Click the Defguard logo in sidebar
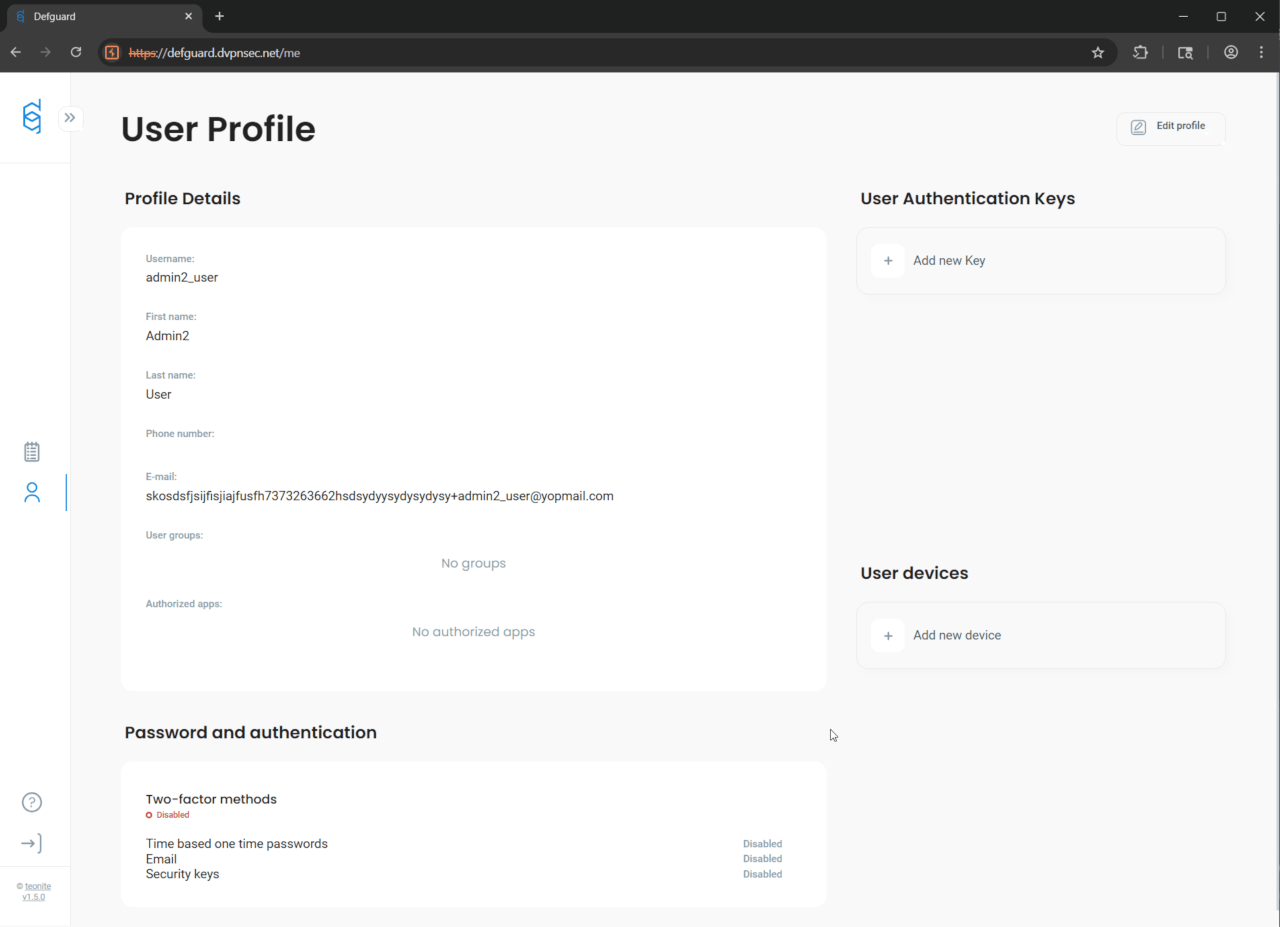This screenshot has width=1280, height=927. click(32, 117)
